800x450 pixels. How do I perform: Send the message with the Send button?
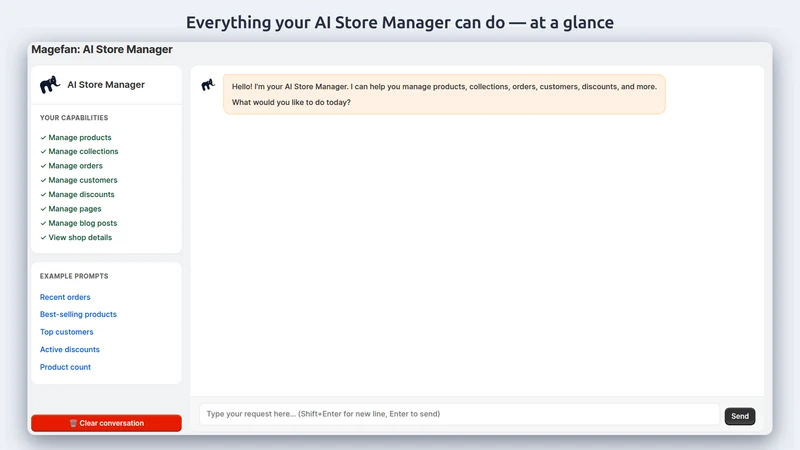pyautogui.click(x=740, y=416)
